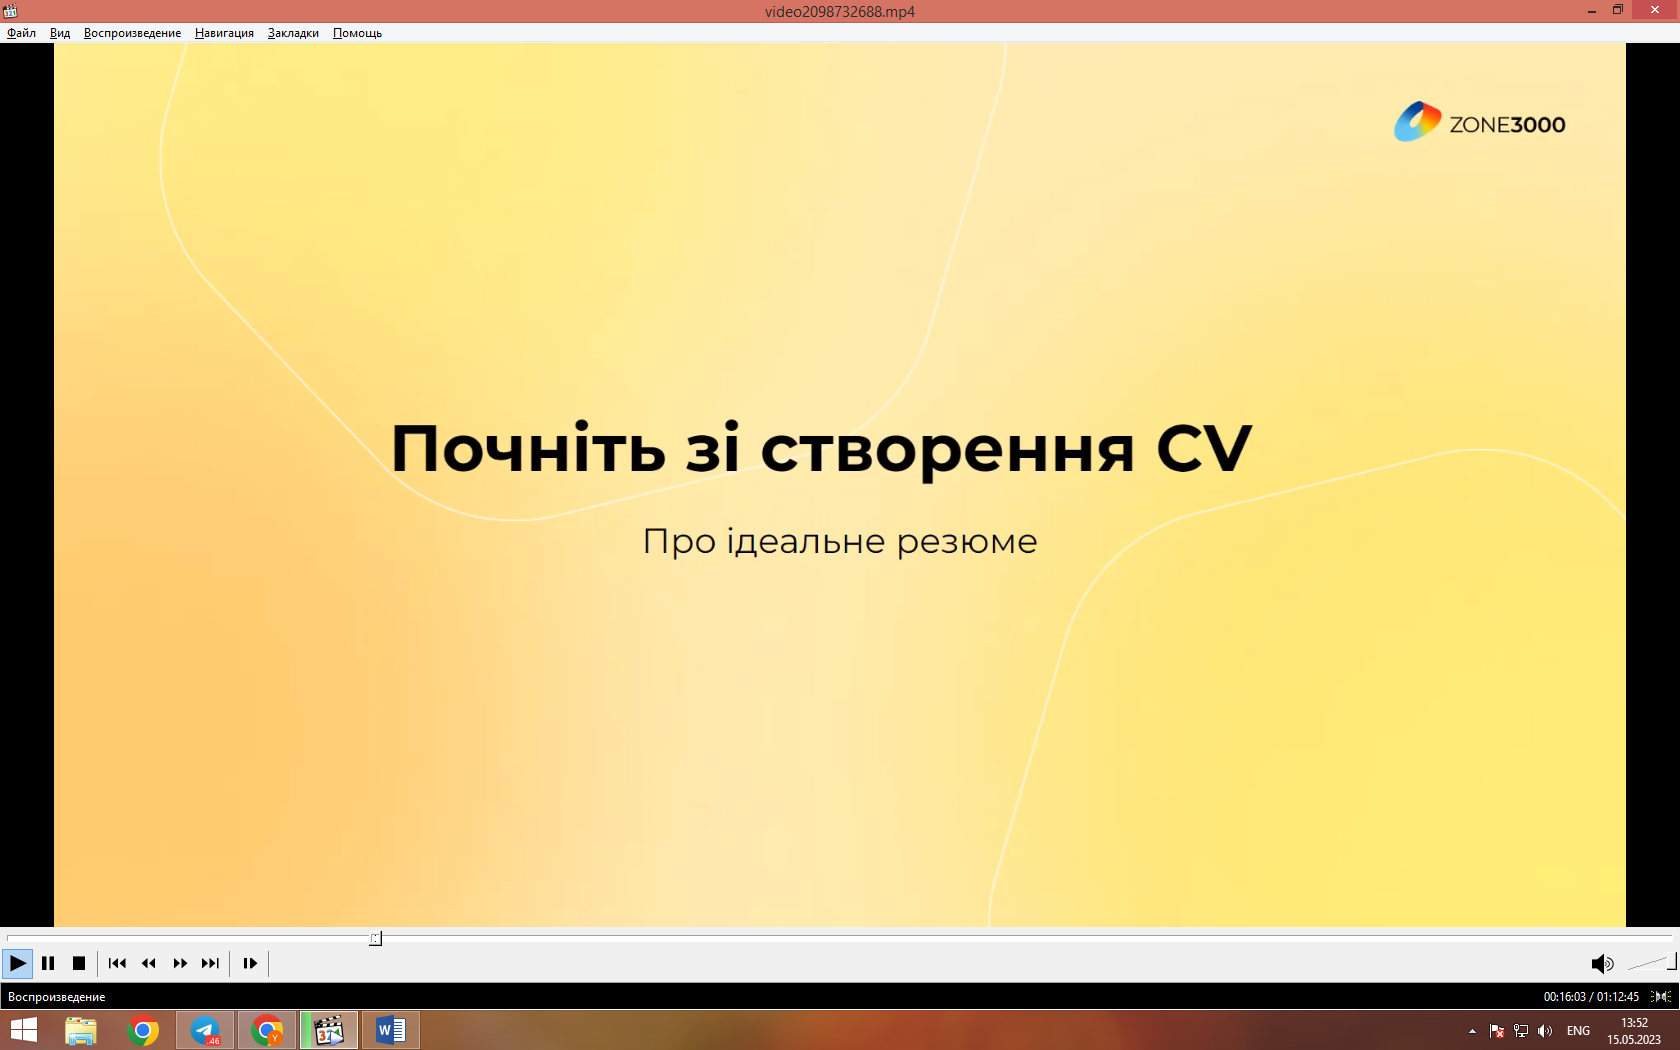This screenshot has width=1680, height=1050.
Task: Click the player app icon in title bar
Action: (x=10, y=11)
